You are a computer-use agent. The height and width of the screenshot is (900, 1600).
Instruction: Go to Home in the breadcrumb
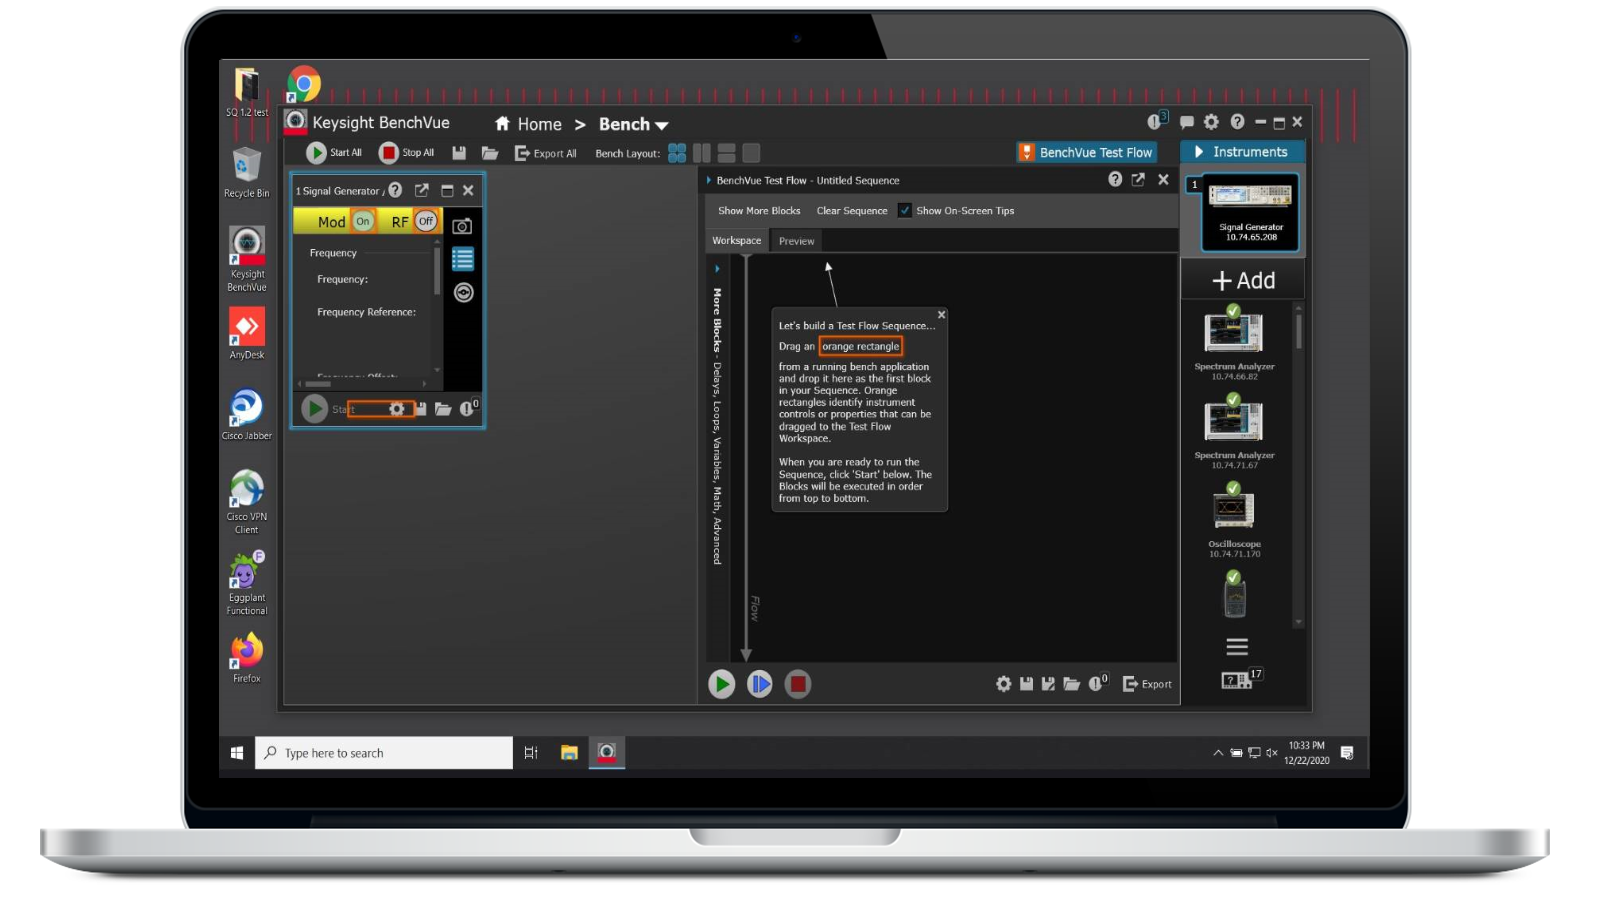pos(529,124)
